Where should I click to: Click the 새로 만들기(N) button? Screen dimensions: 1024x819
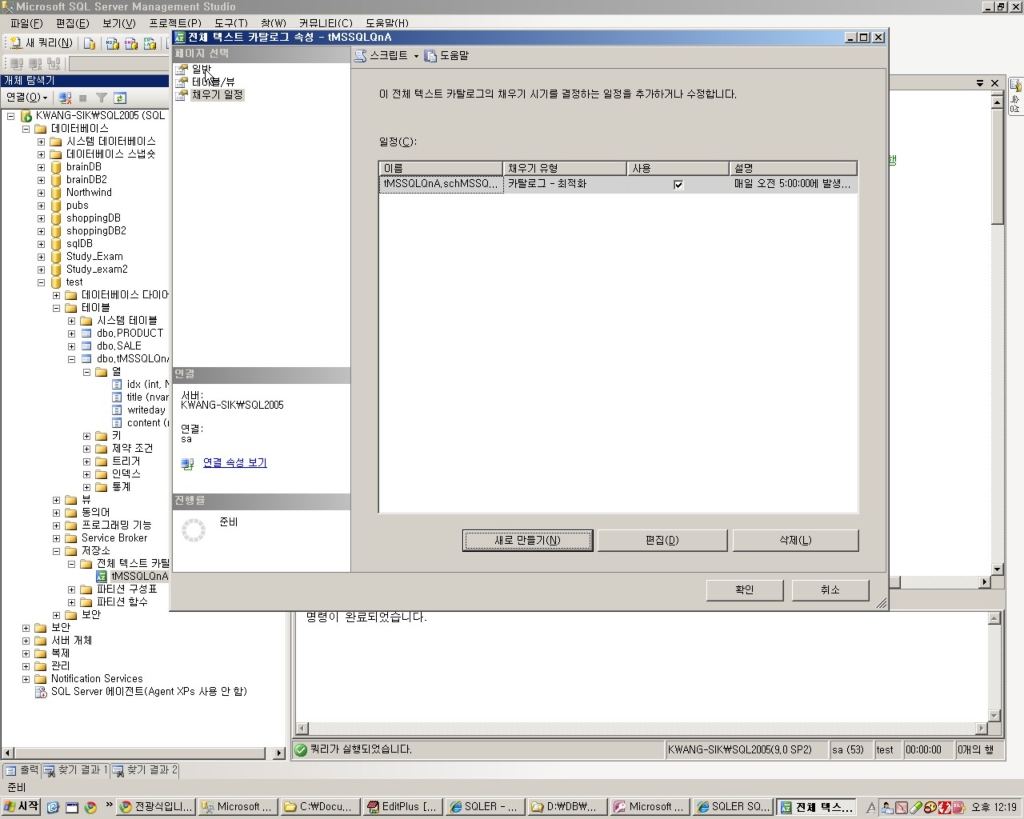tap(528, 540)
